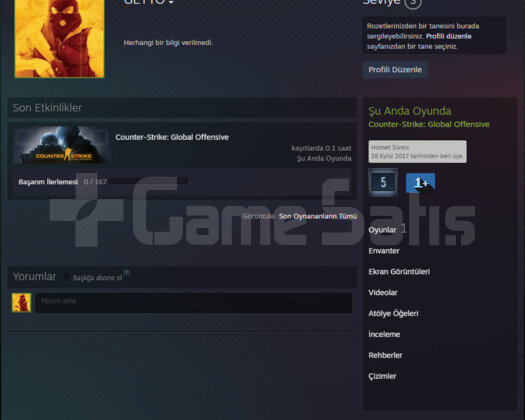This screenshot has height=420, width=525.
Task: Open the Envanter inventory page
Action: click(x=384, y=251)
